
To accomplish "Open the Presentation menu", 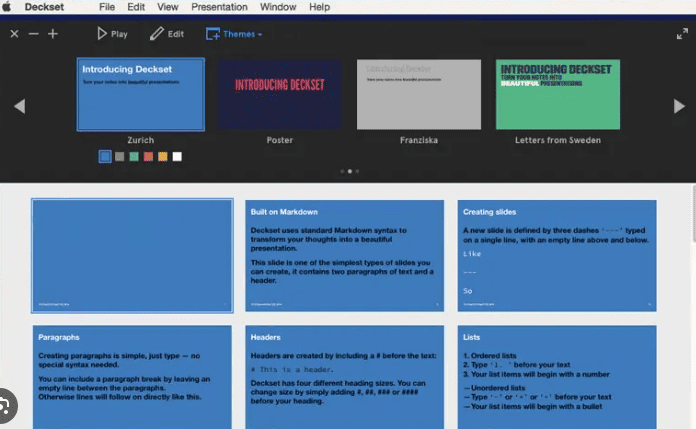I will click(219, 7).
